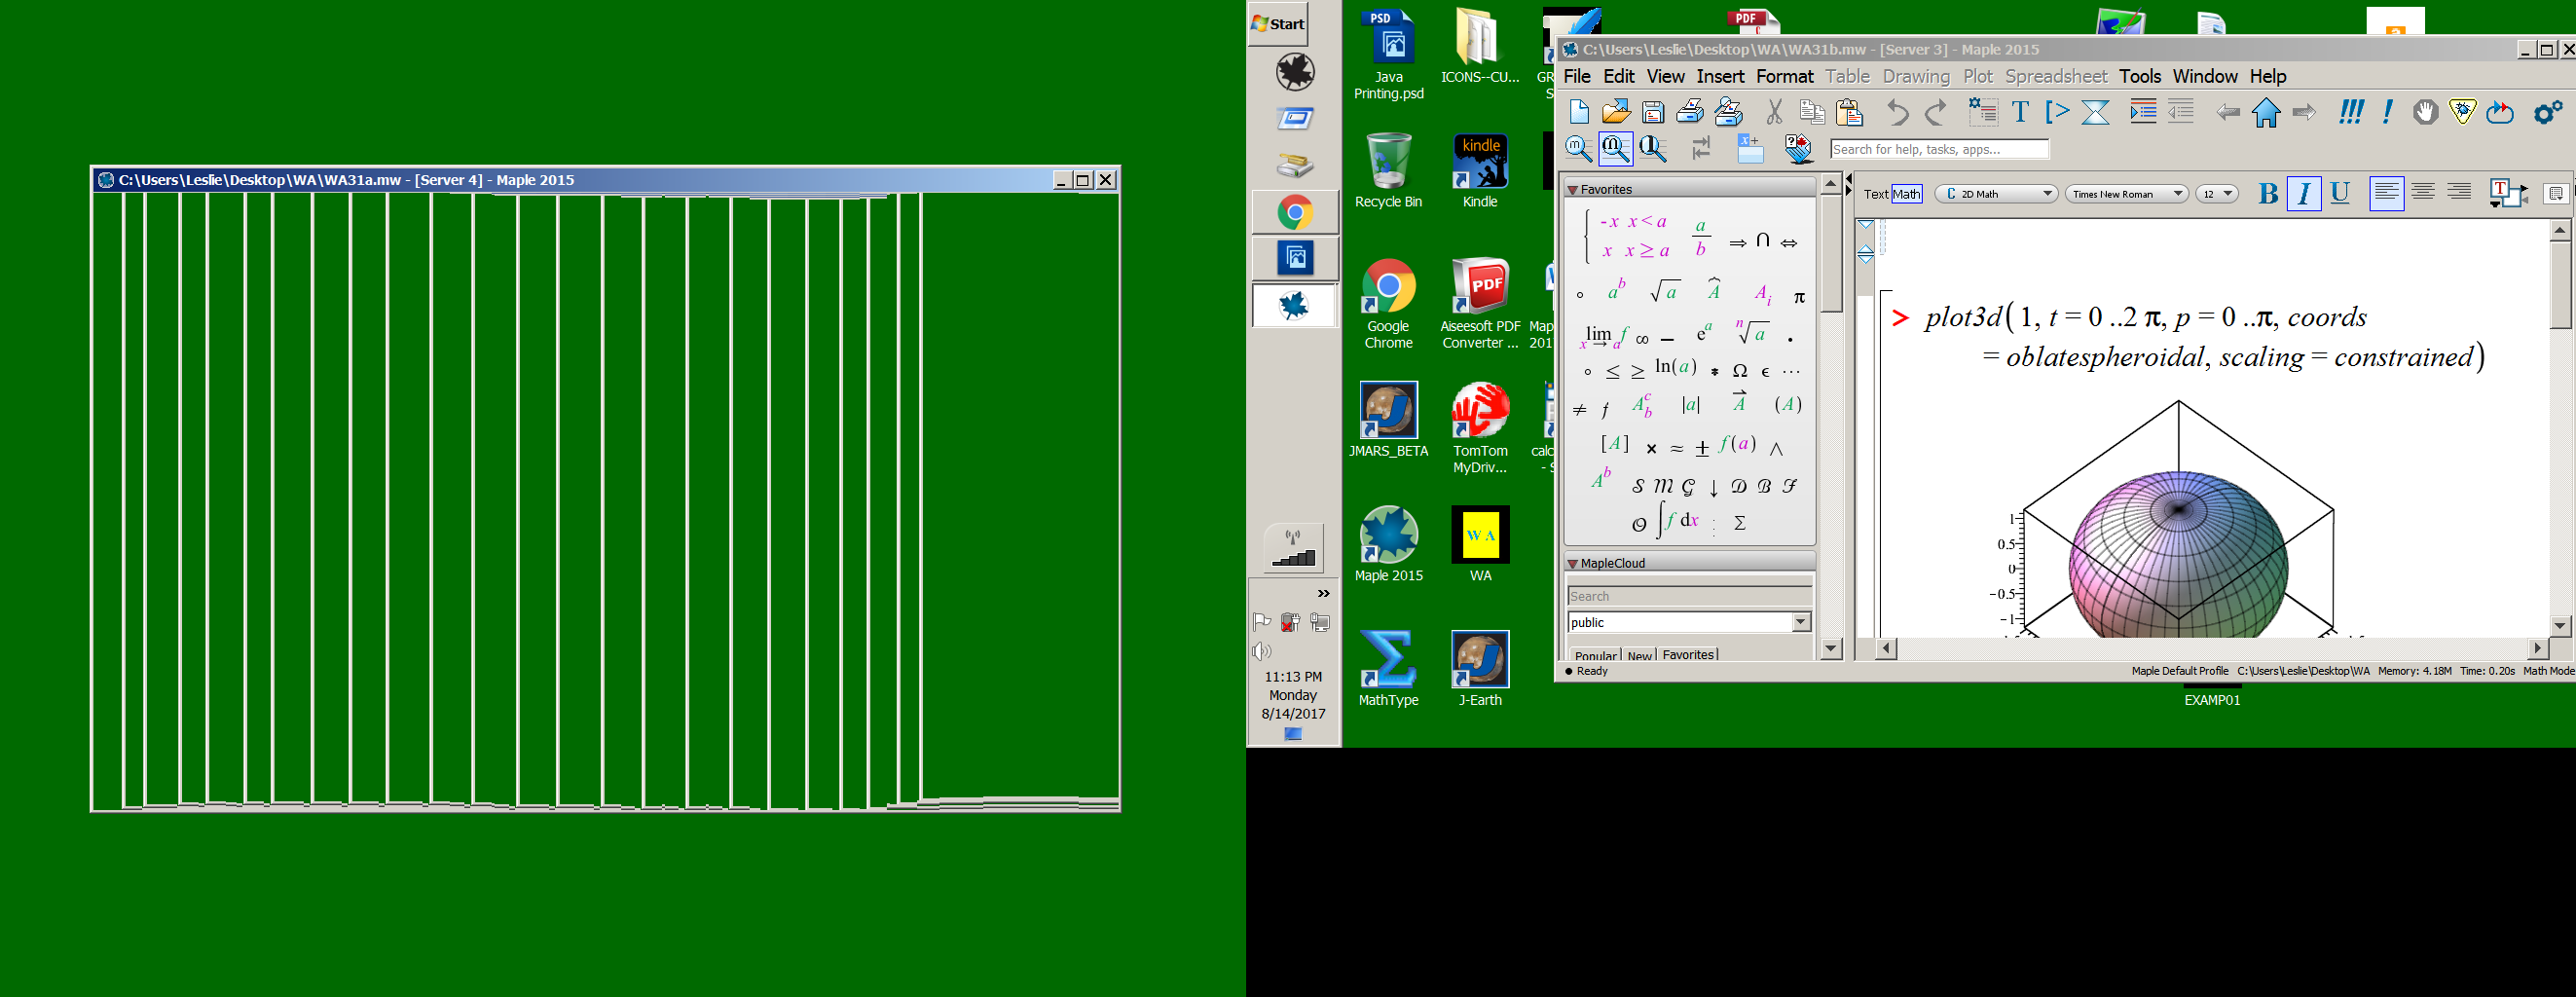
Task: Interrupt computation with the stop hand icon
Action: pos(2424,112)
